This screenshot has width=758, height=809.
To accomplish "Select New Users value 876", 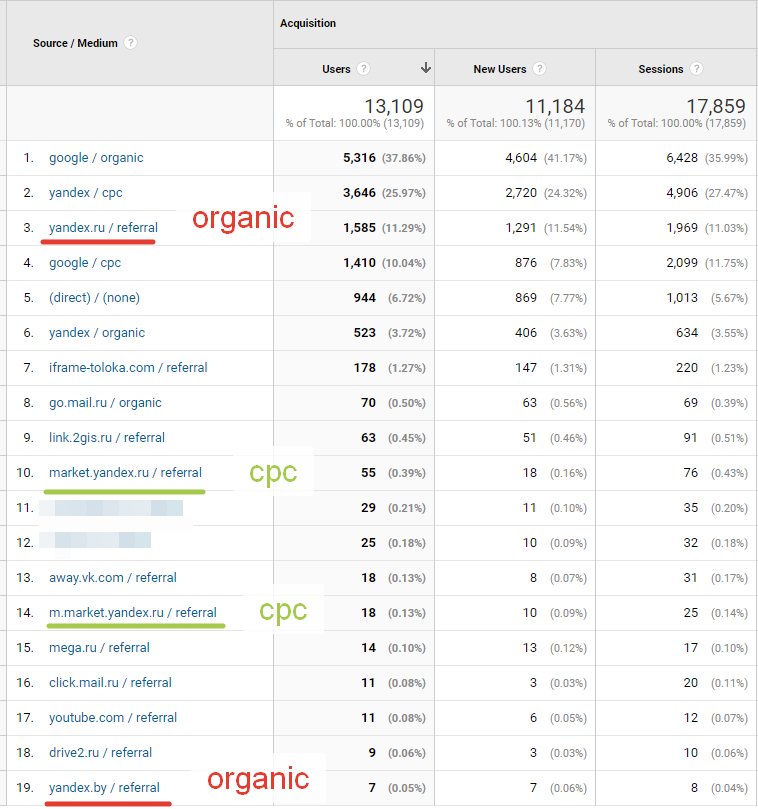I will click(526, 263).
